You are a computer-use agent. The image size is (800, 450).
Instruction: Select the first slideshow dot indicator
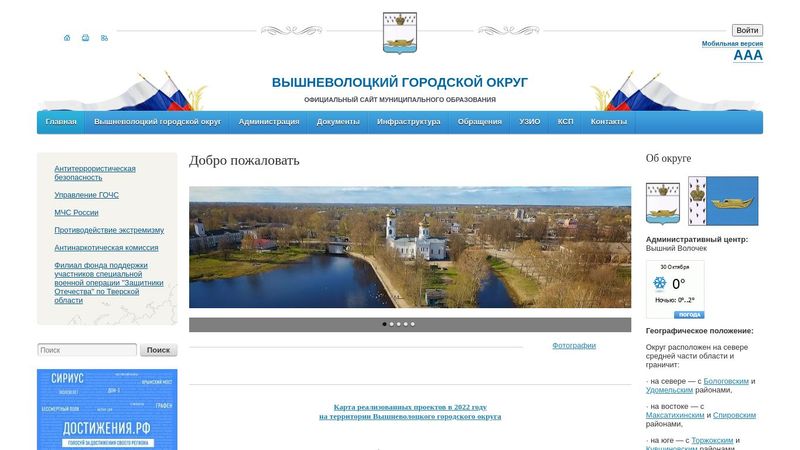pyautogui.click(x=384, y=324)
